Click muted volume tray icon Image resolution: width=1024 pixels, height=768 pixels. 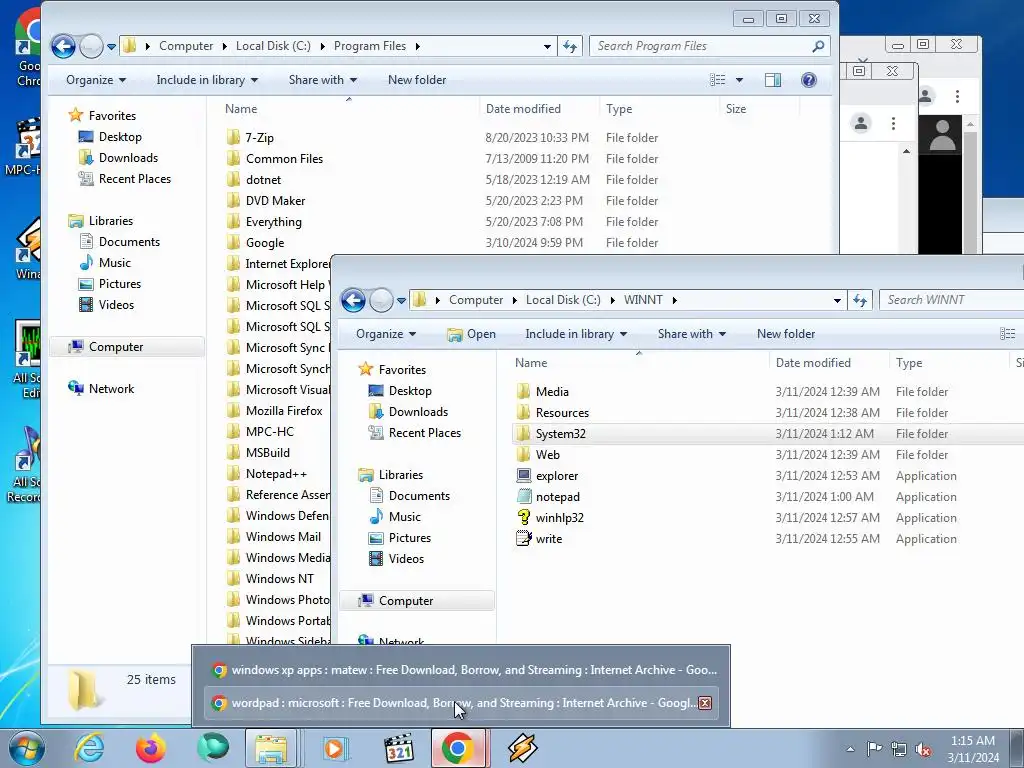pyautogui.click(x=923, y=749)
